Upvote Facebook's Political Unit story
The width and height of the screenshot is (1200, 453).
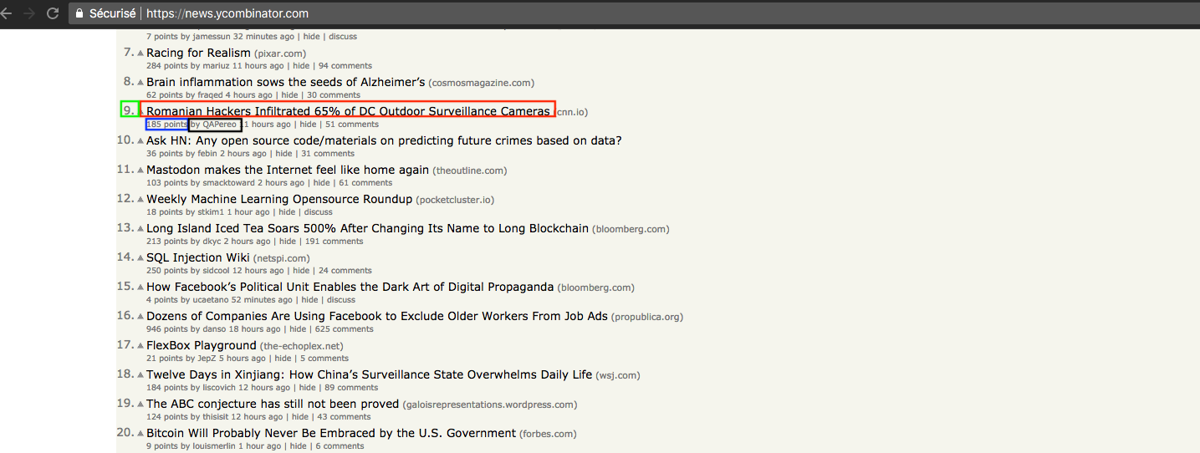(141, 287)
